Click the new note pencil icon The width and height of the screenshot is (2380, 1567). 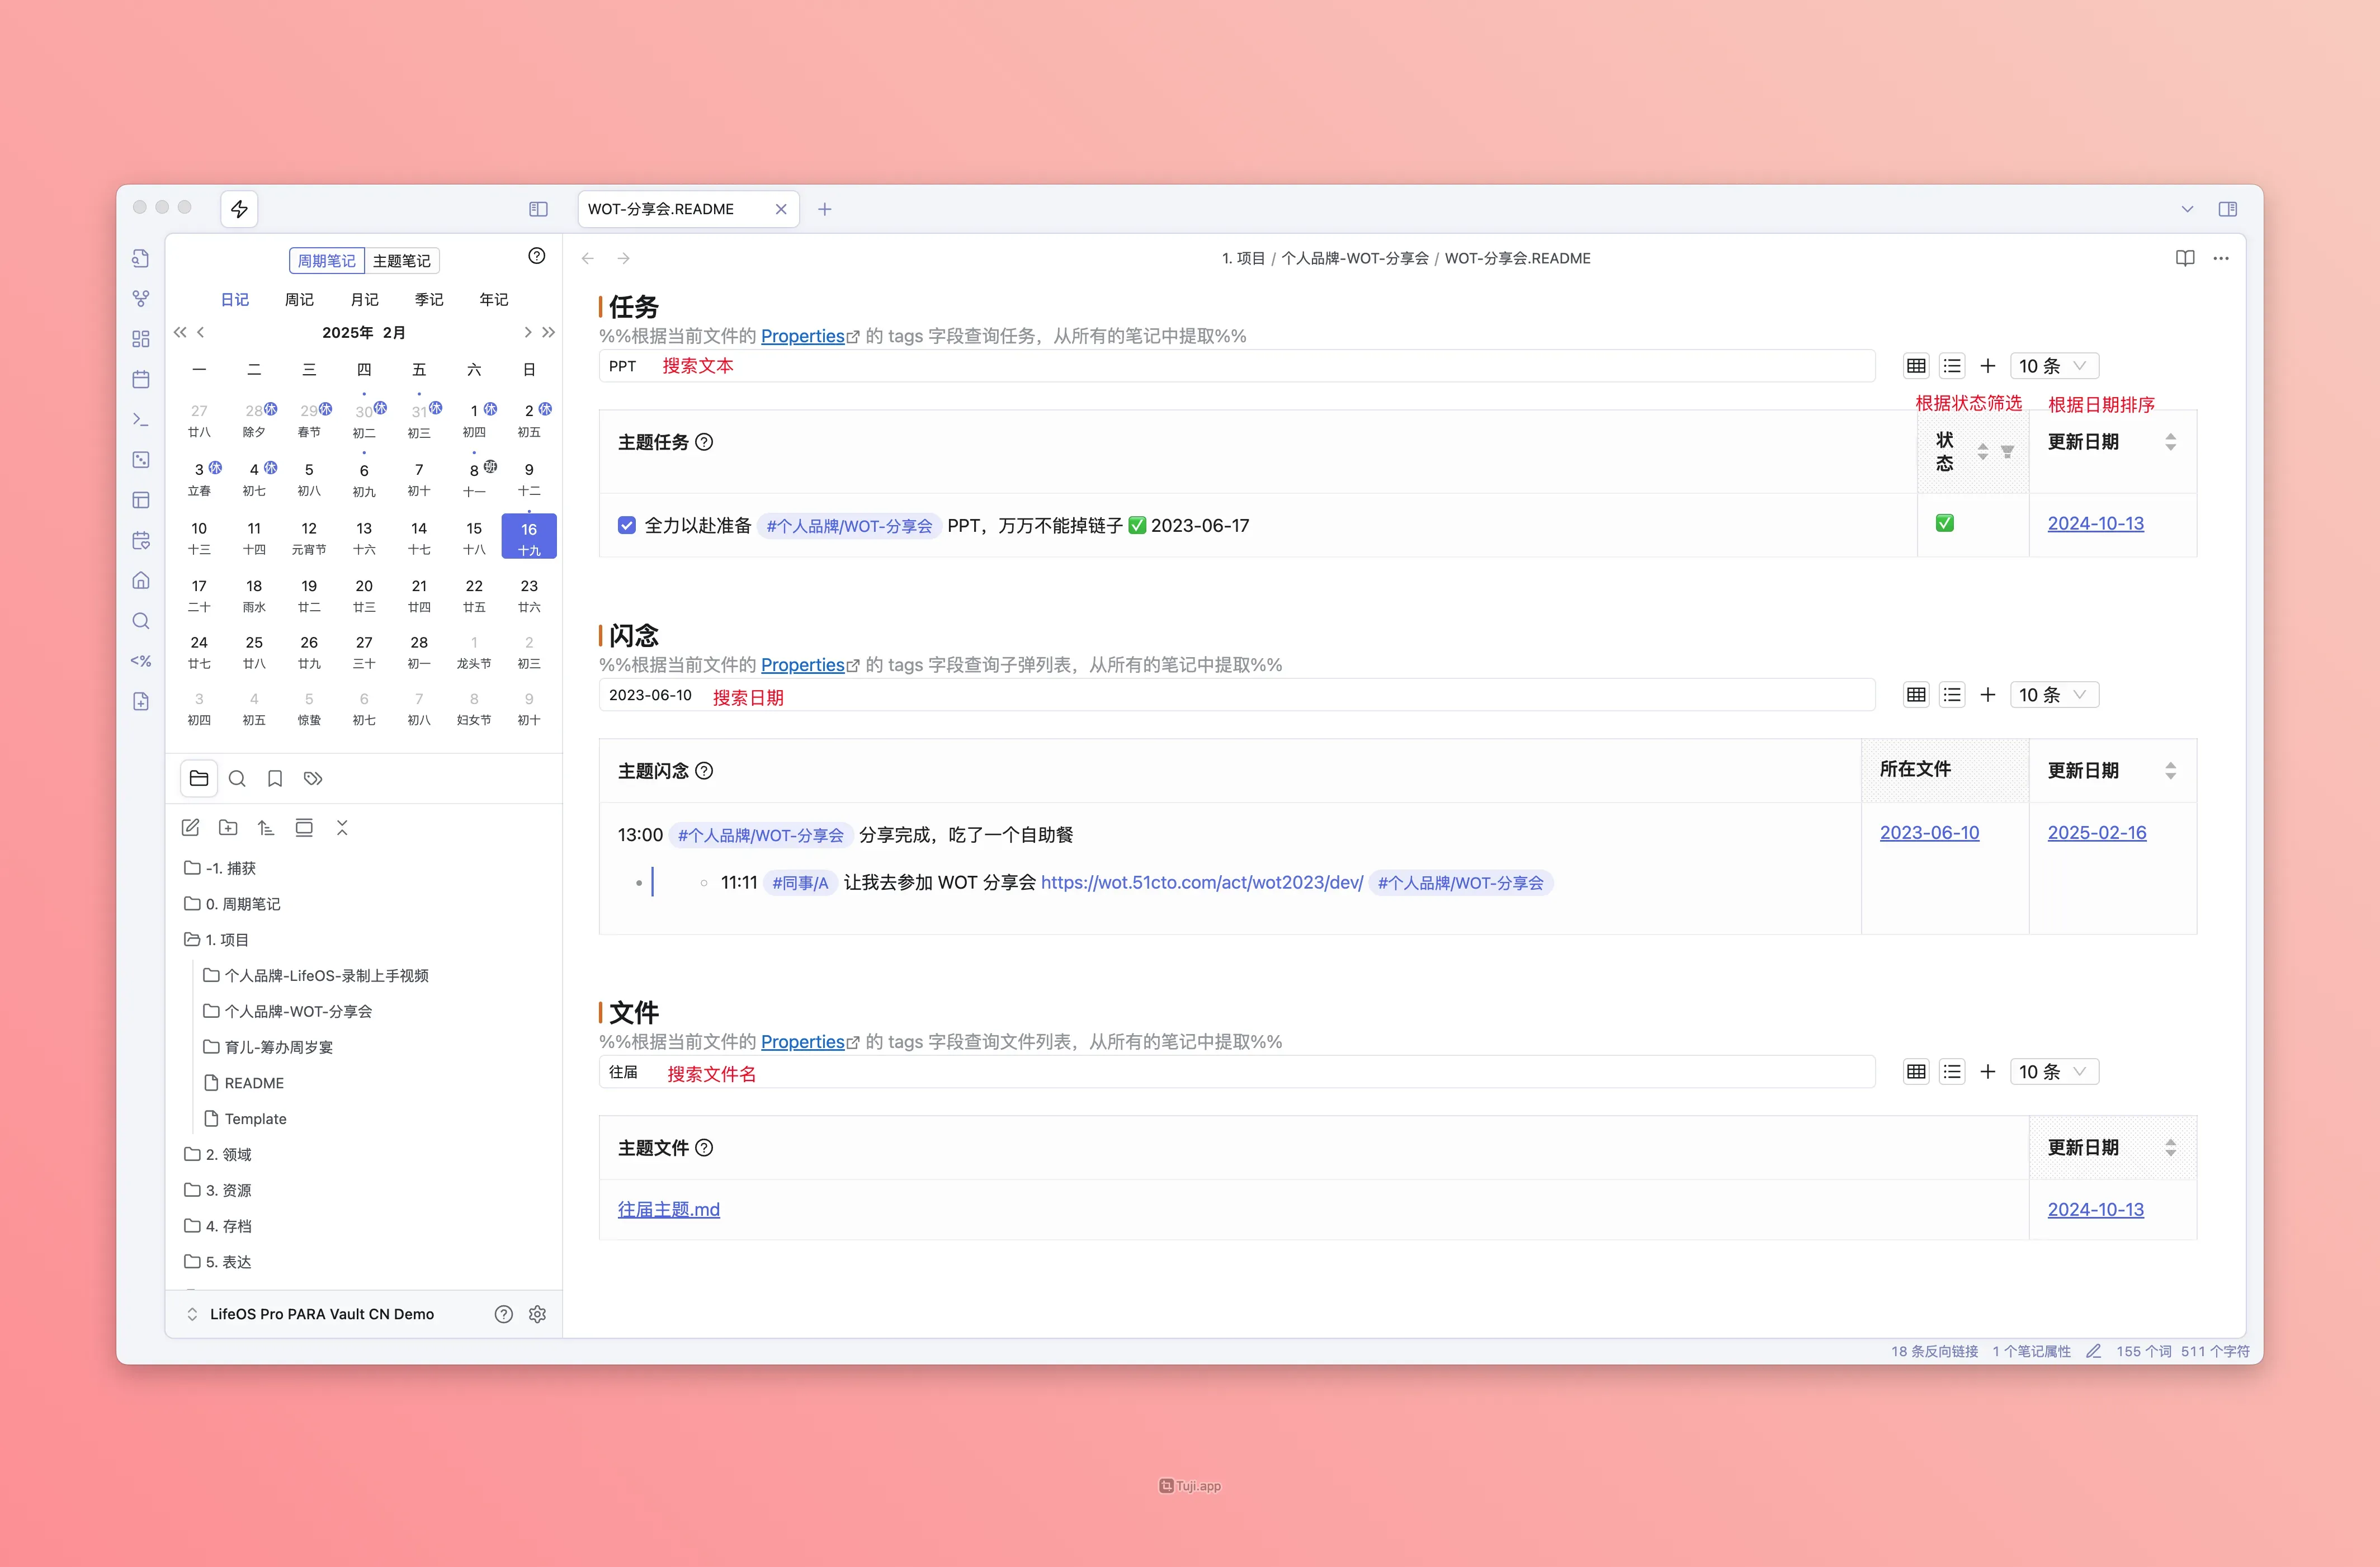190,827
